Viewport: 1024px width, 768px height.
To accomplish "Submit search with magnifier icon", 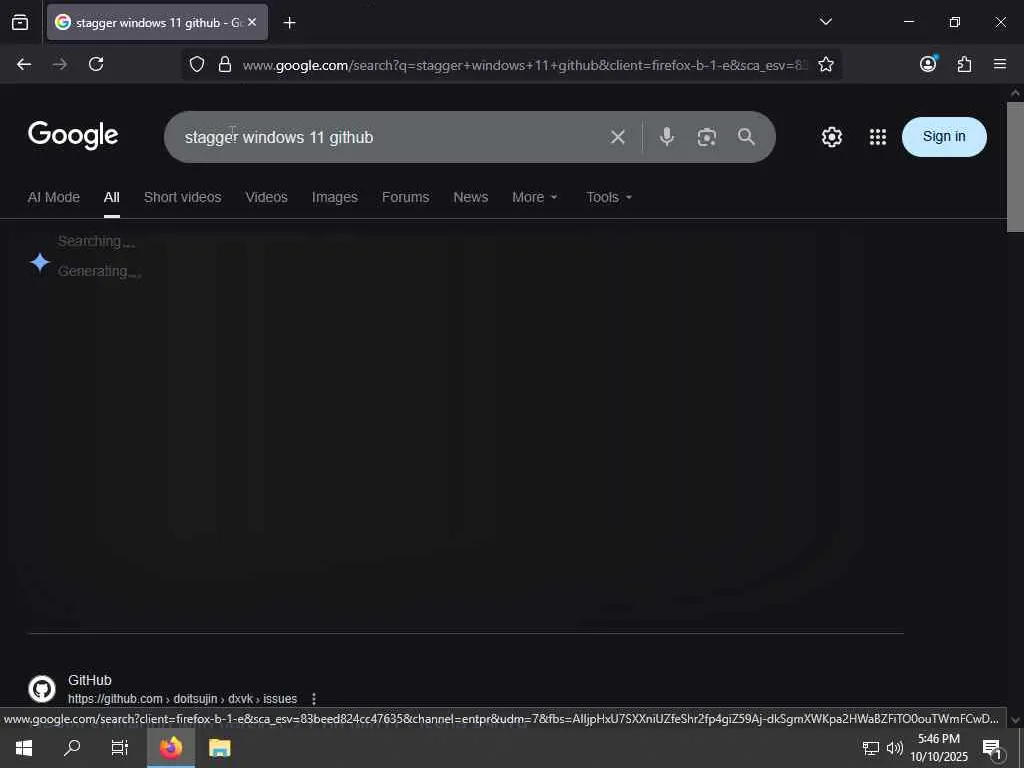I will [746, 136].
